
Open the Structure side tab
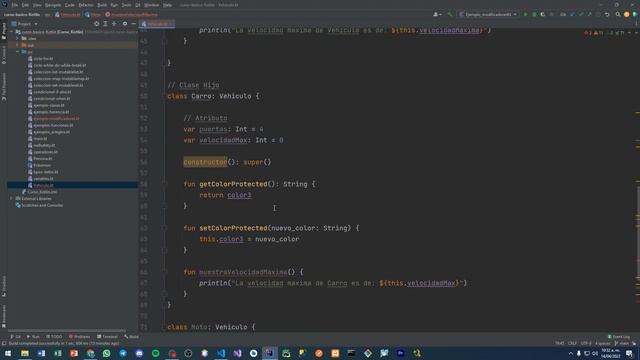(4, 286)
